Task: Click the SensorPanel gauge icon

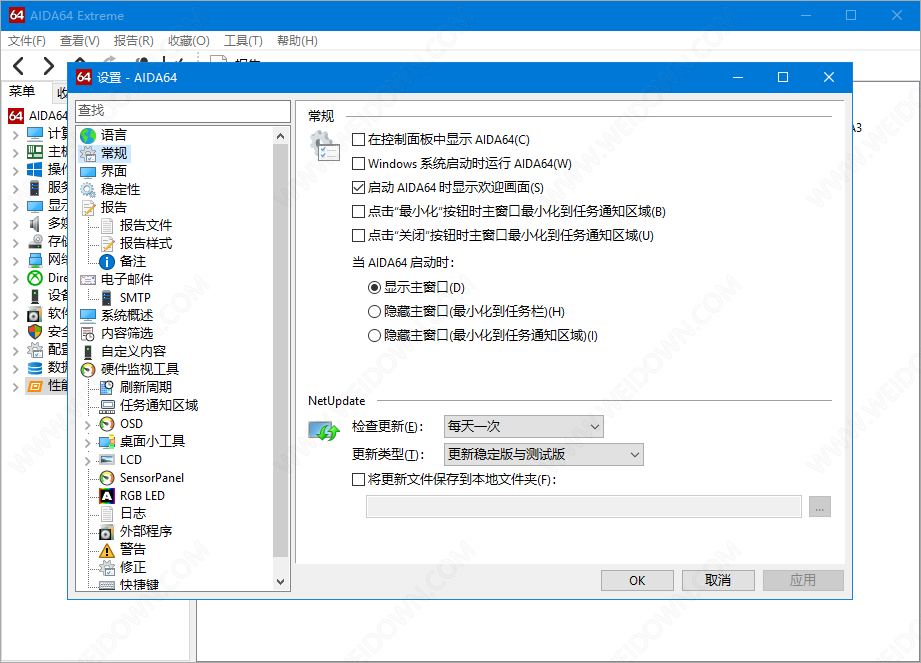Action: tap(107, 478)
